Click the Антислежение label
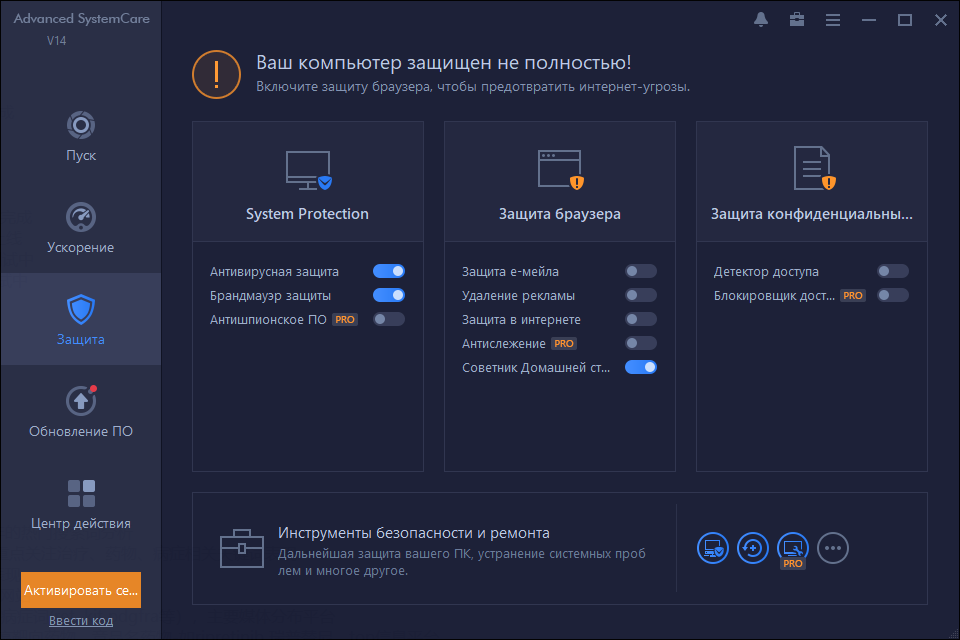Screen dimensions: 960x640 point(504,344)
